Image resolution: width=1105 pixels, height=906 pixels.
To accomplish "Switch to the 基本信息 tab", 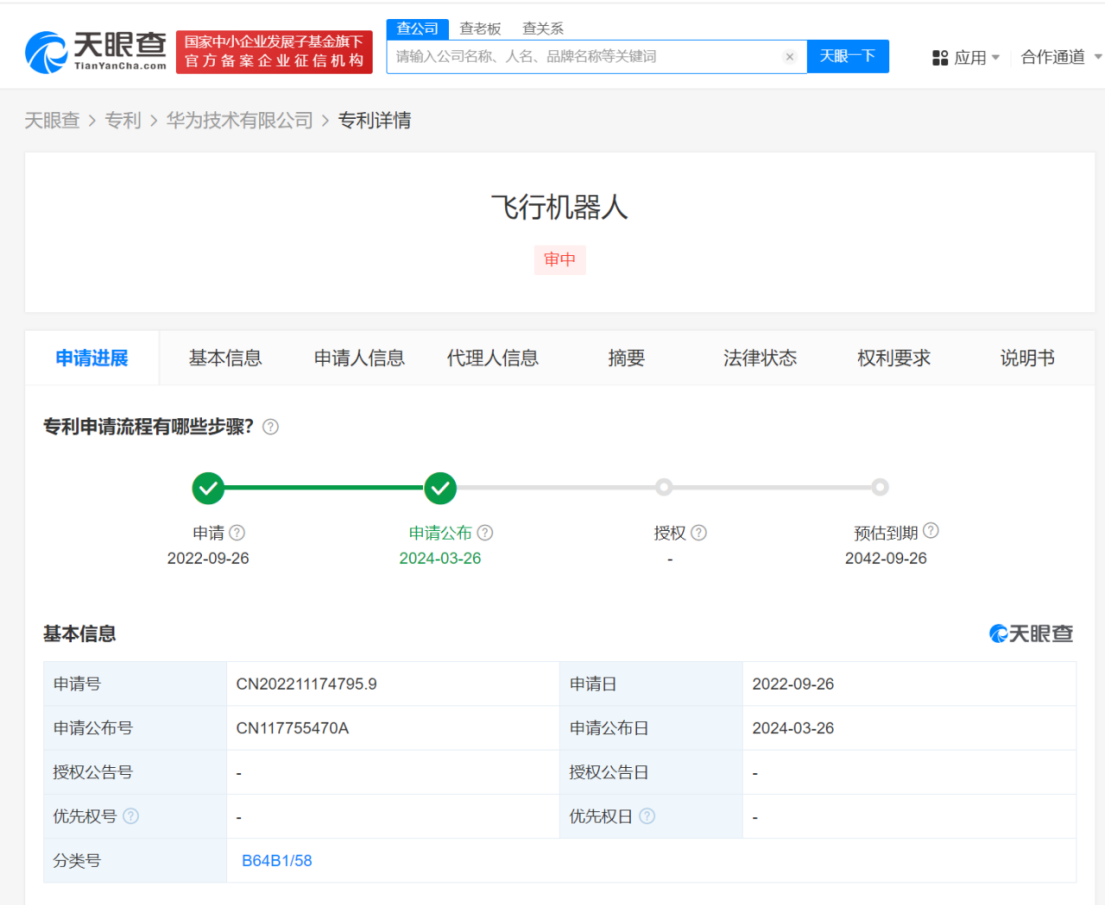I will [x=225, y=357].
